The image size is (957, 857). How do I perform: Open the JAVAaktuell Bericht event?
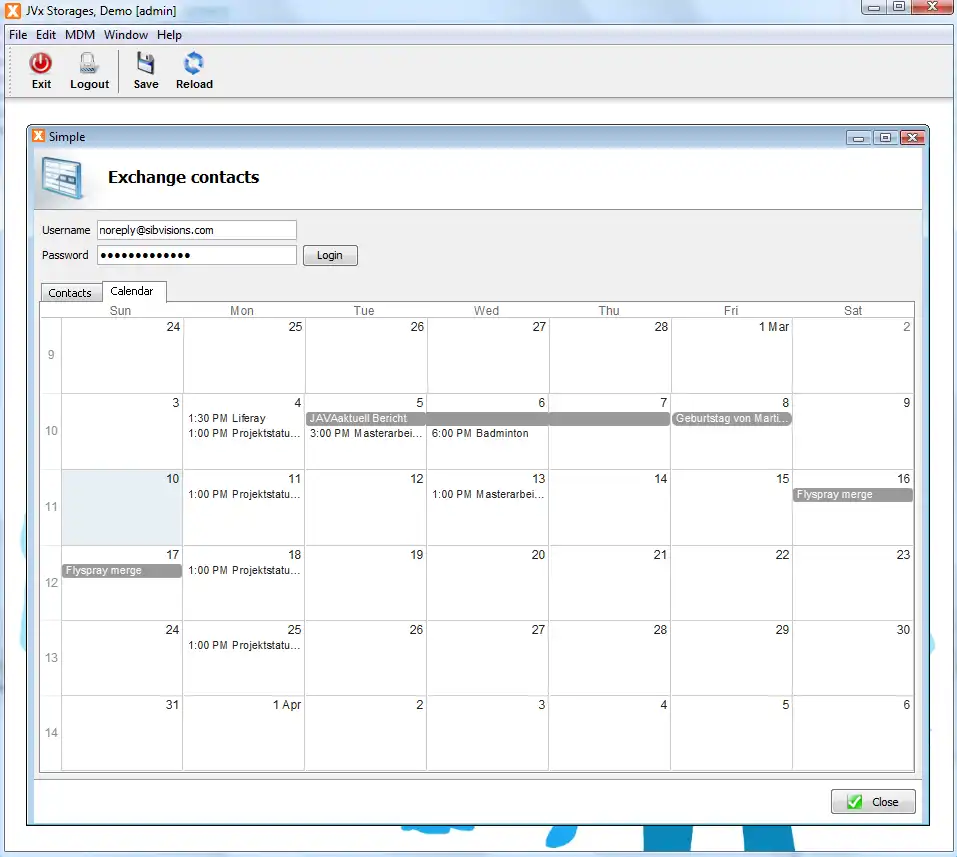coord(488,419)
